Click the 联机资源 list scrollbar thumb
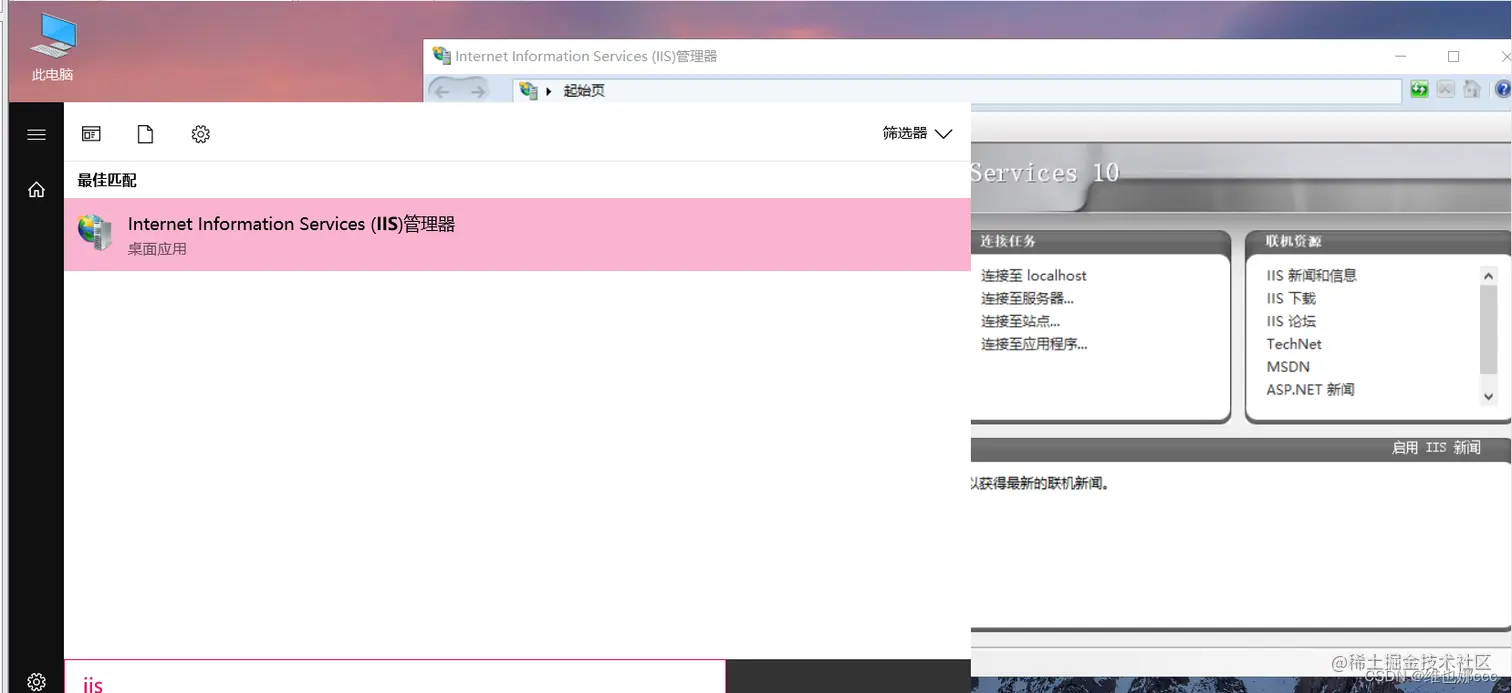Image resolution: width=1512 pixels, height=693 pixels. (1488, 330)
